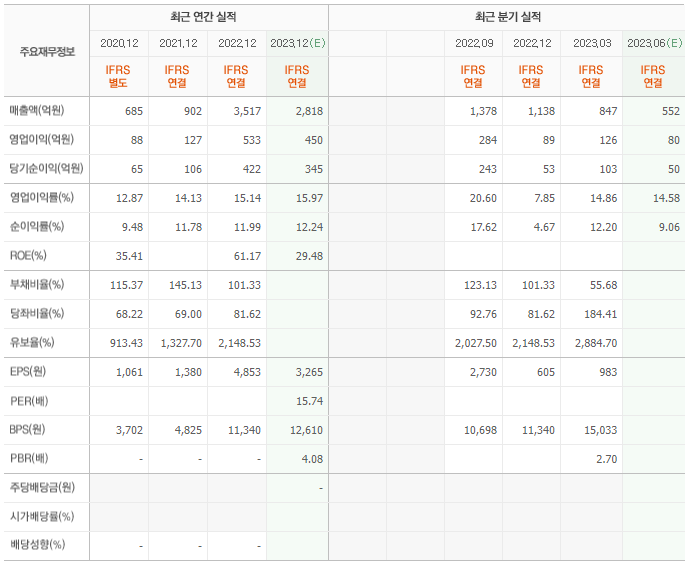Select the '유보율(%)' row label
Screen dimensions: 689x564
(x=32, y=343)
